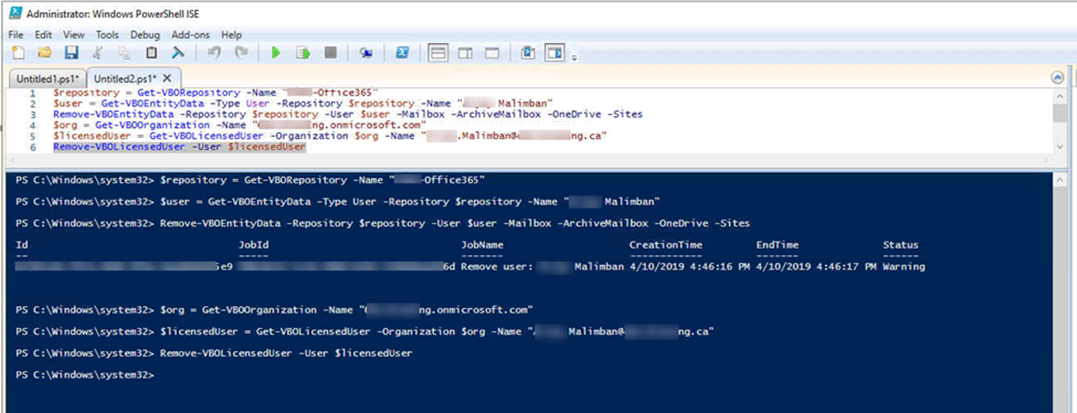Toggle the command add-on pane
1077x413 pixels.
click(555, 52)
